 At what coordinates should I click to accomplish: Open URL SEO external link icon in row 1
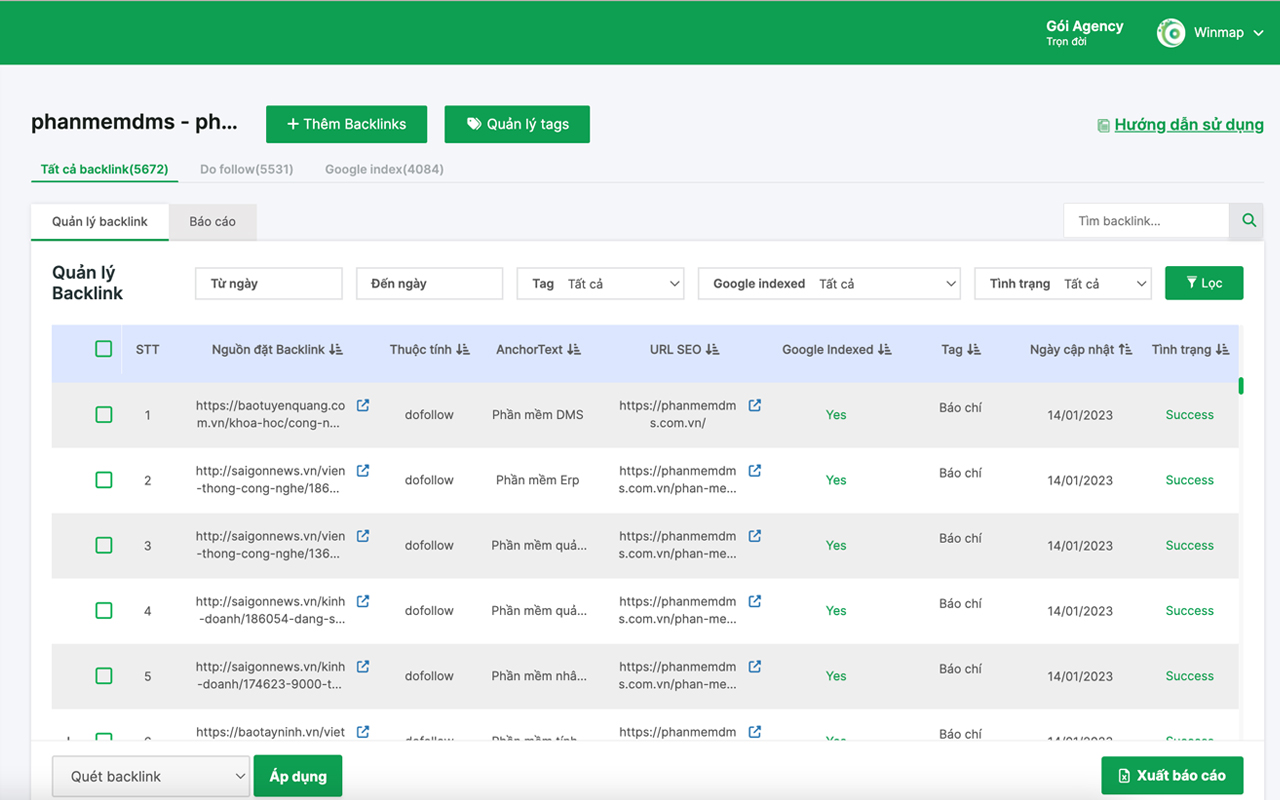(755, 405)
